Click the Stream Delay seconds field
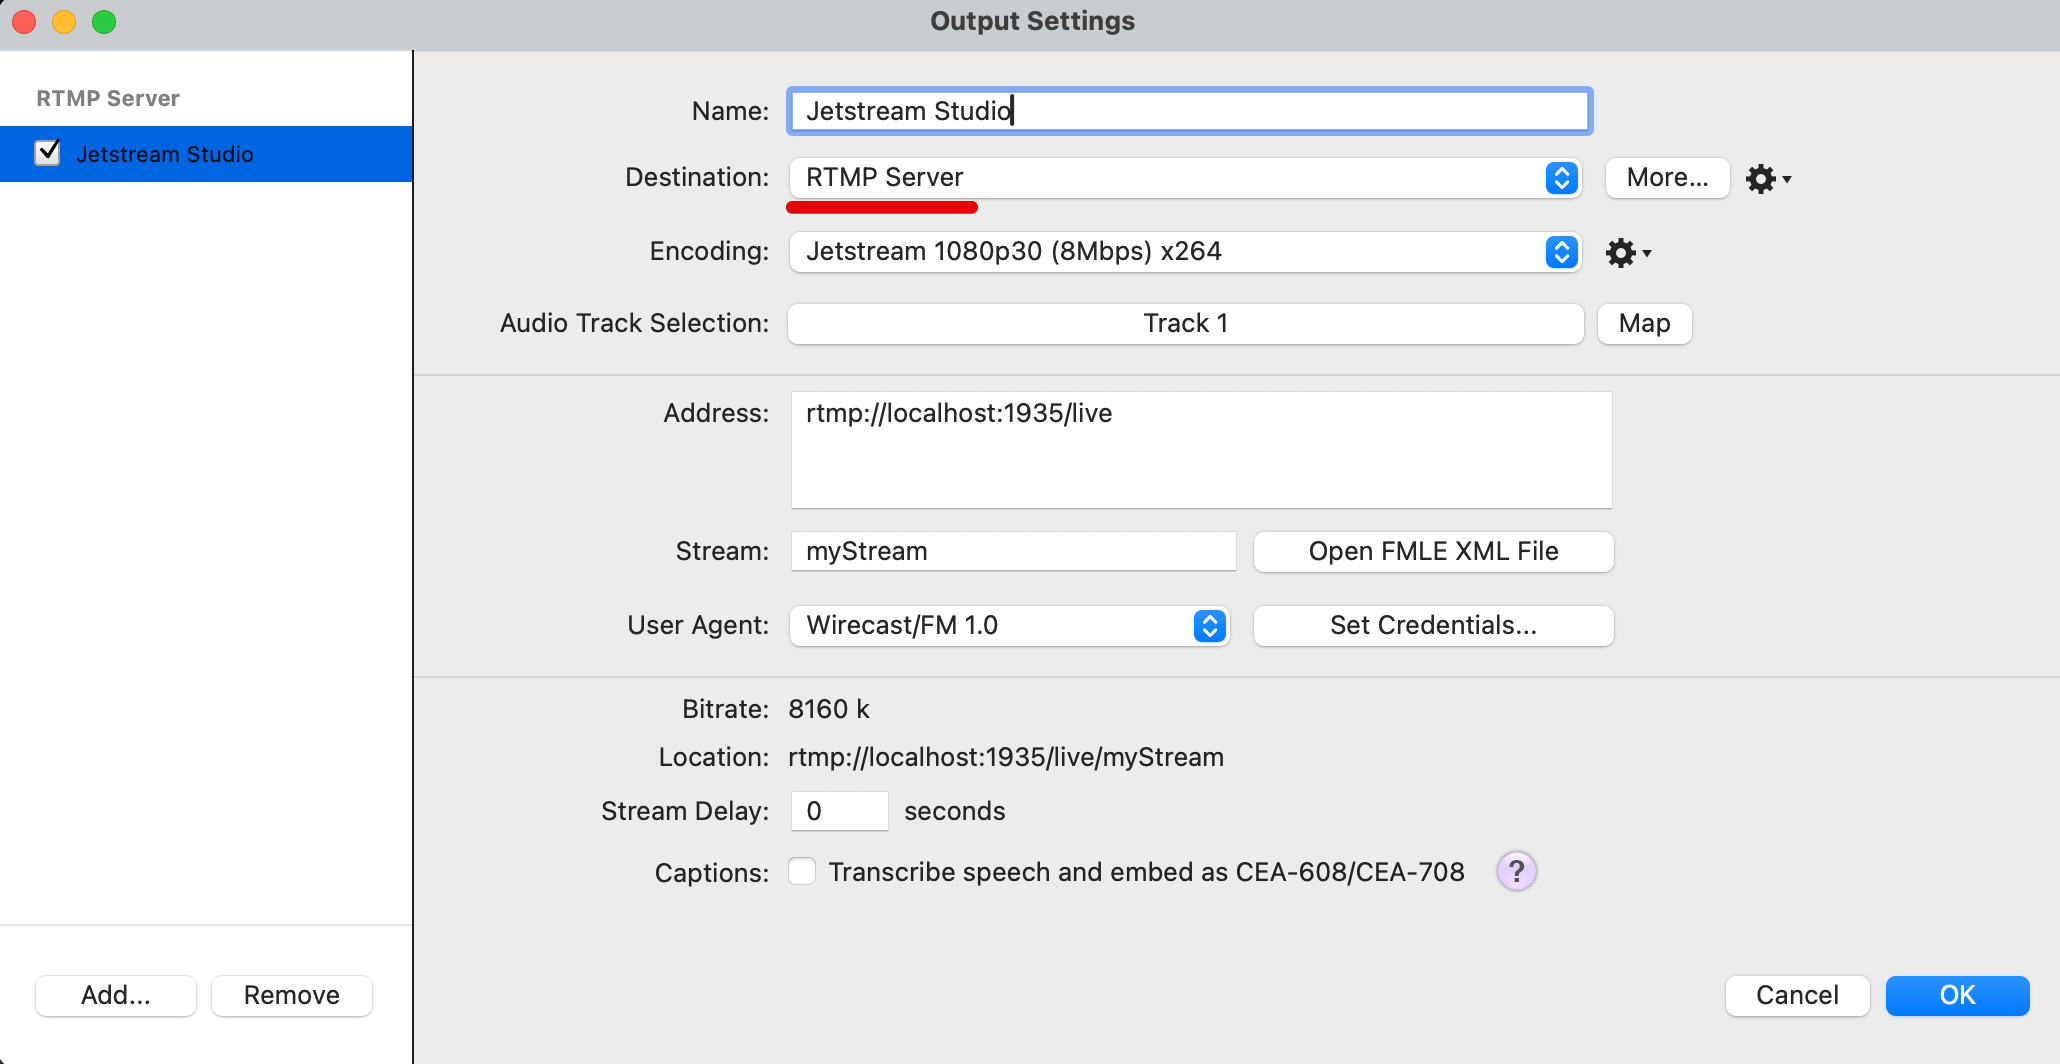 839,811
